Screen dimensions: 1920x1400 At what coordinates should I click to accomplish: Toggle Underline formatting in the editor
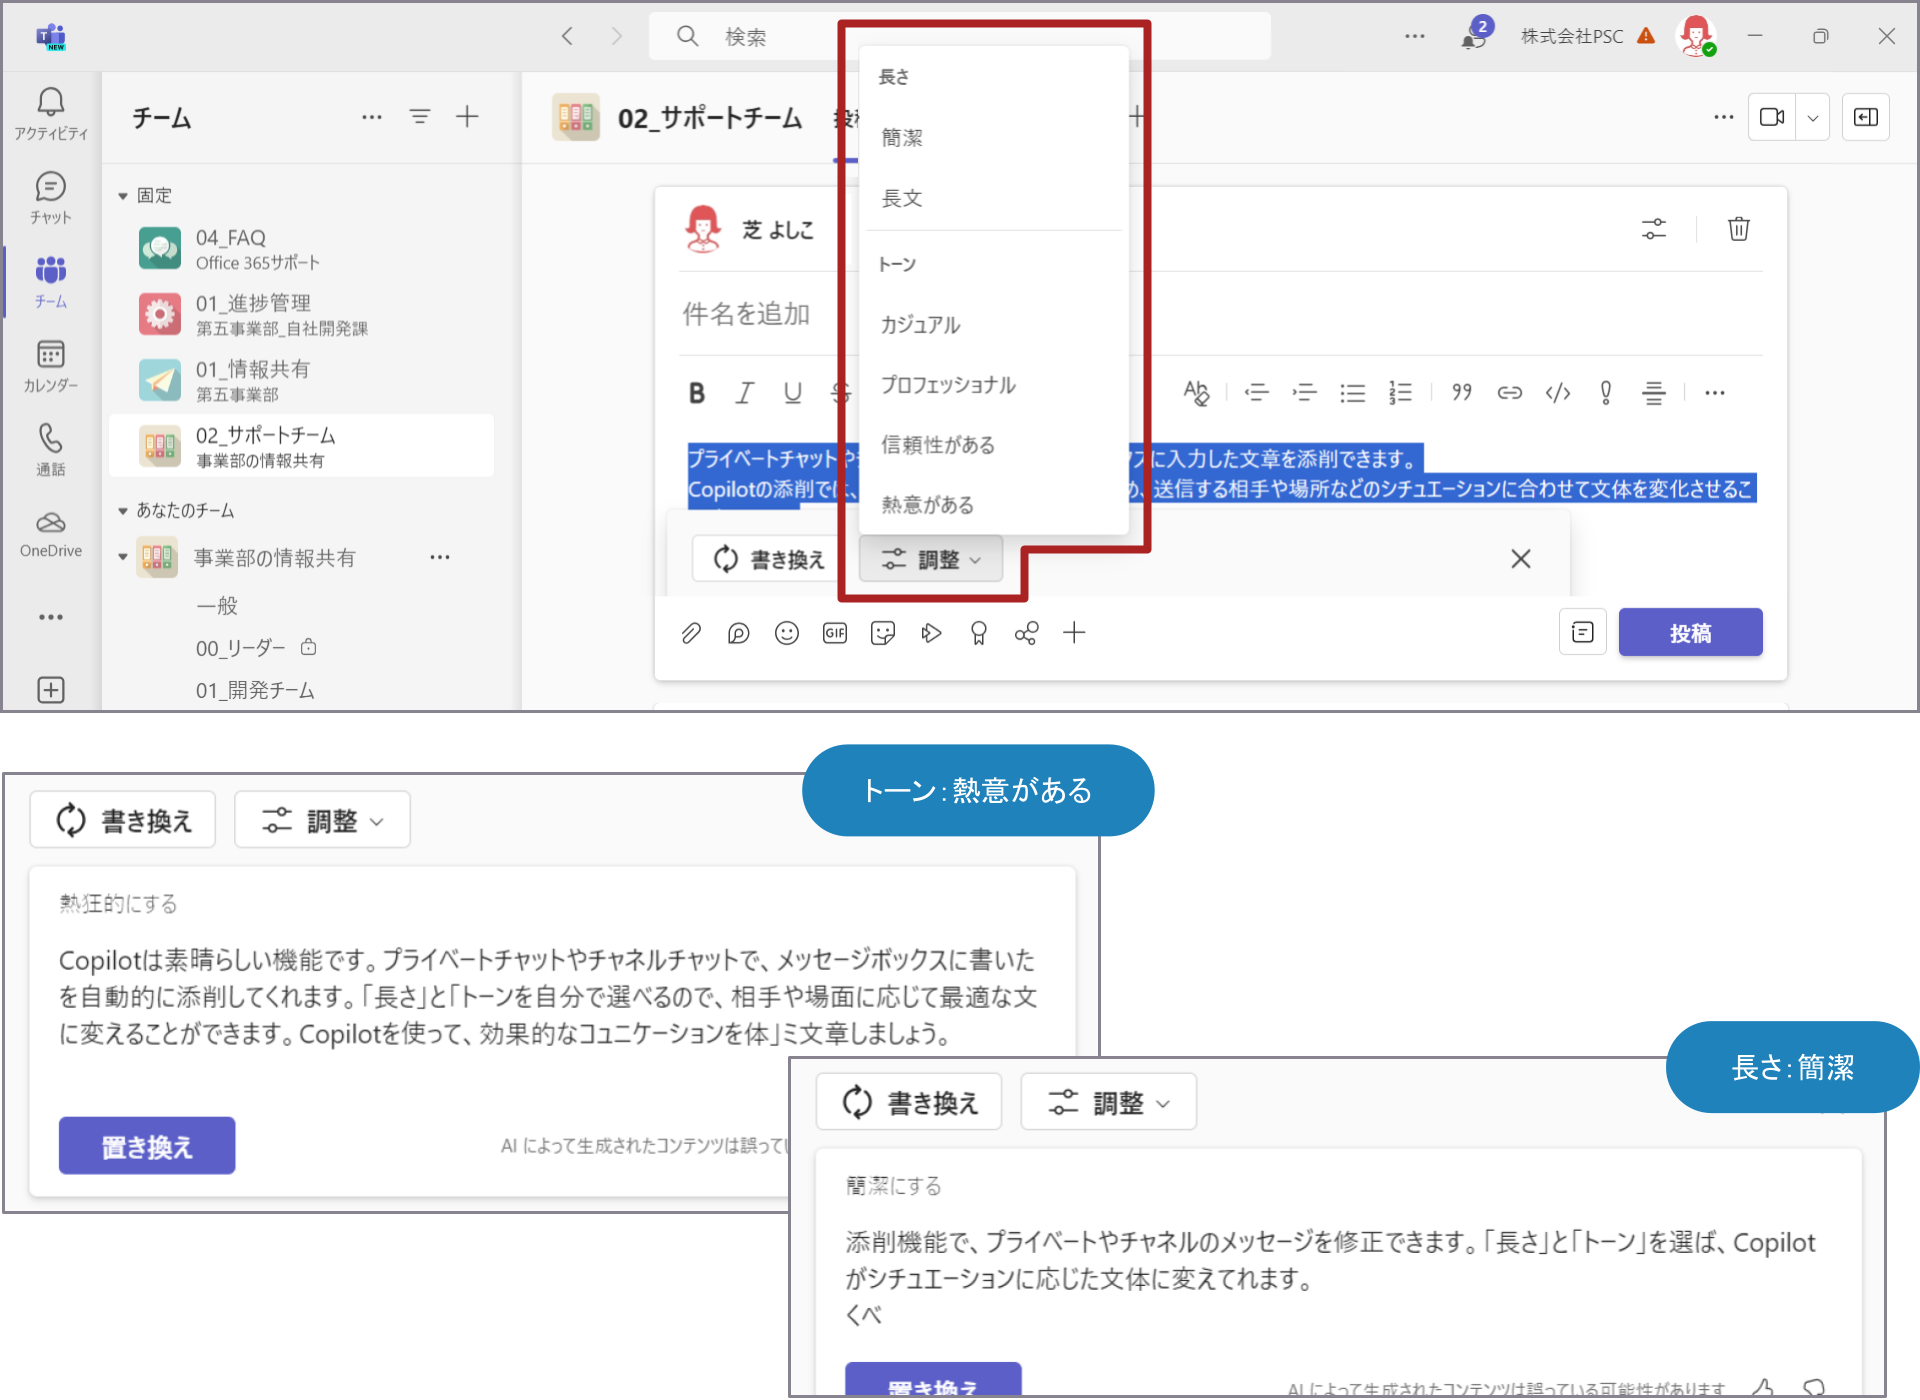pos(792,393)
